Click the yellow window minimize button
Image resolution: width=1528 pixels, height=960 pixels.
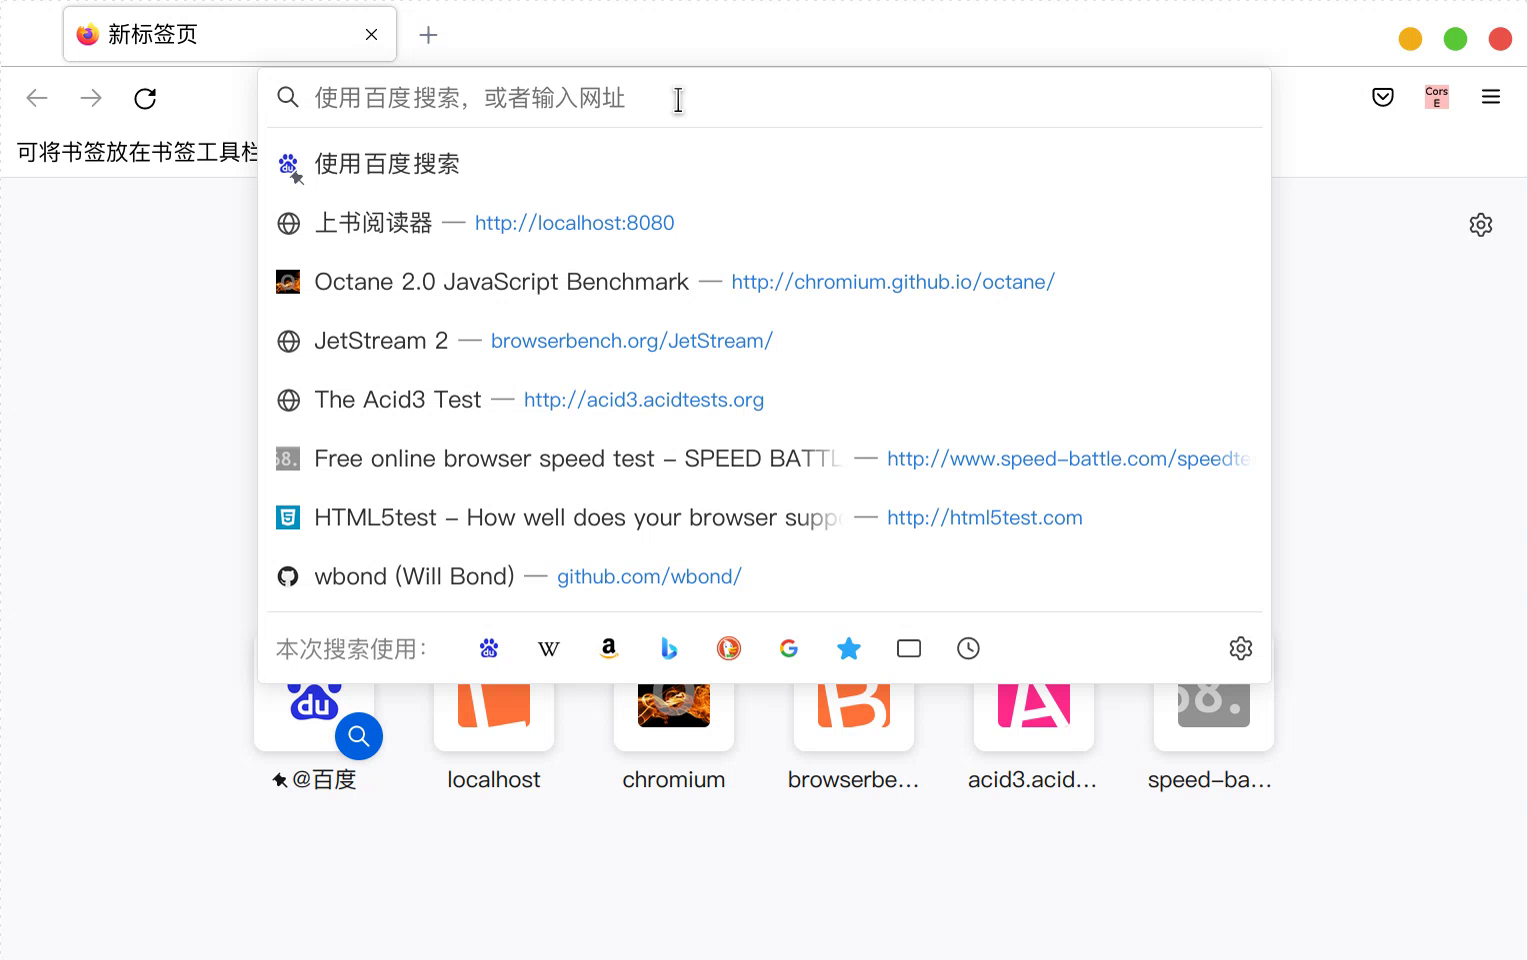coord(1410,39)
